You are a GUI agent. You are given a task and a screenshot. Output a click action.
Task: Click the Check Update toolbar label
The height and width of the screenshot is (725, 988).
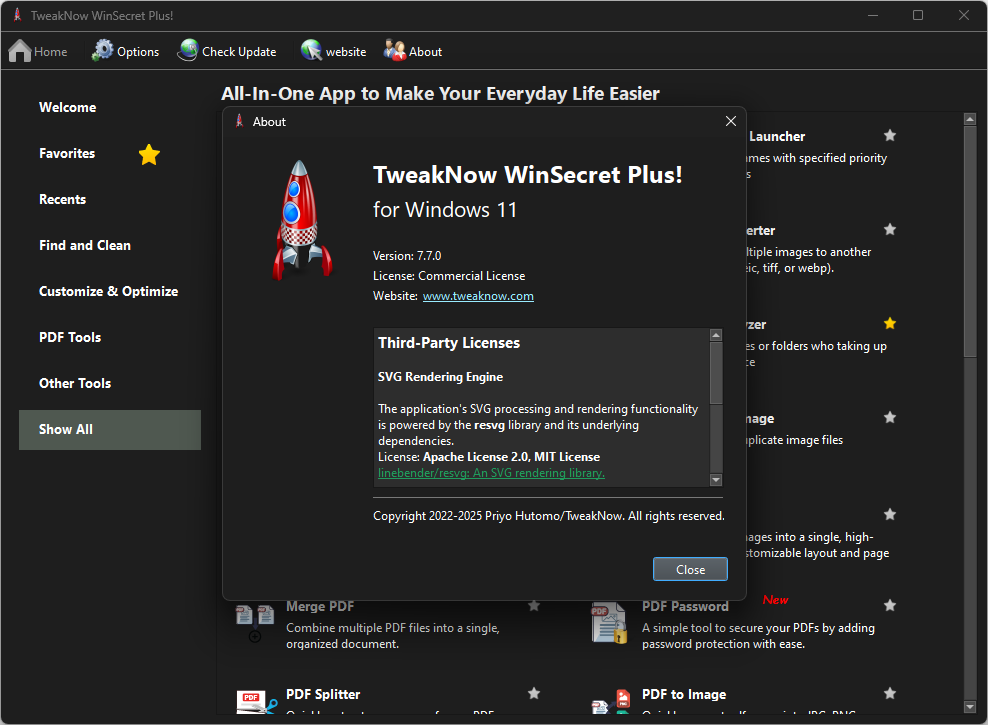click(x=239, y=52)
